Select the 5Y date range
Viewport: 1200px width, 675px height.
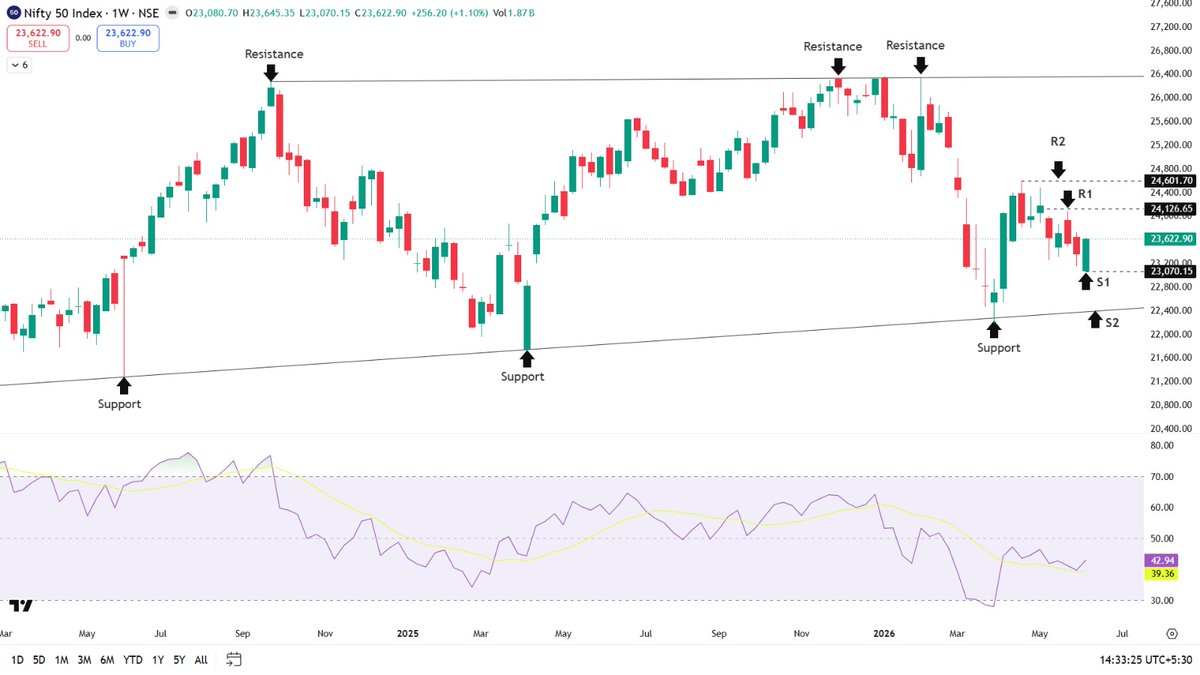(179, 660)
